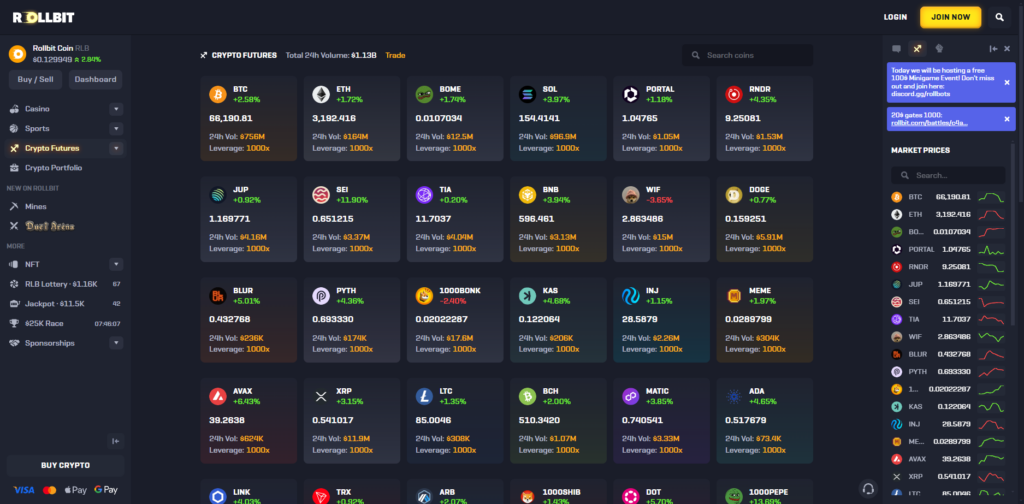Click the Rollbit logo

42,18
